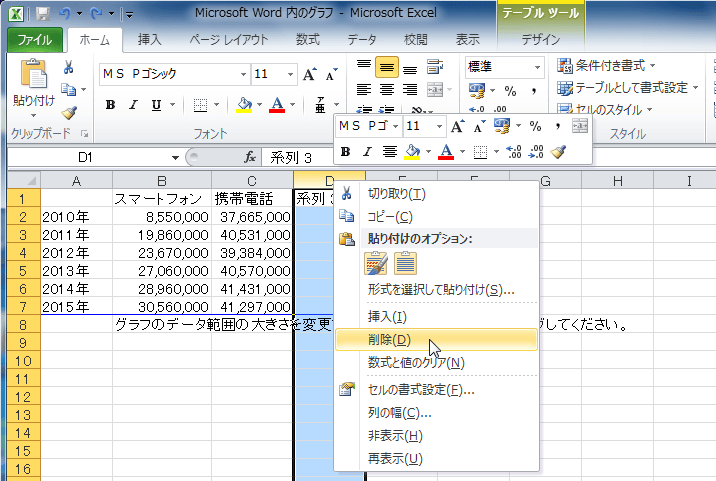Choose 非表示(H) from context menu
Screen dimensions: 716x481
click(436, 435)
